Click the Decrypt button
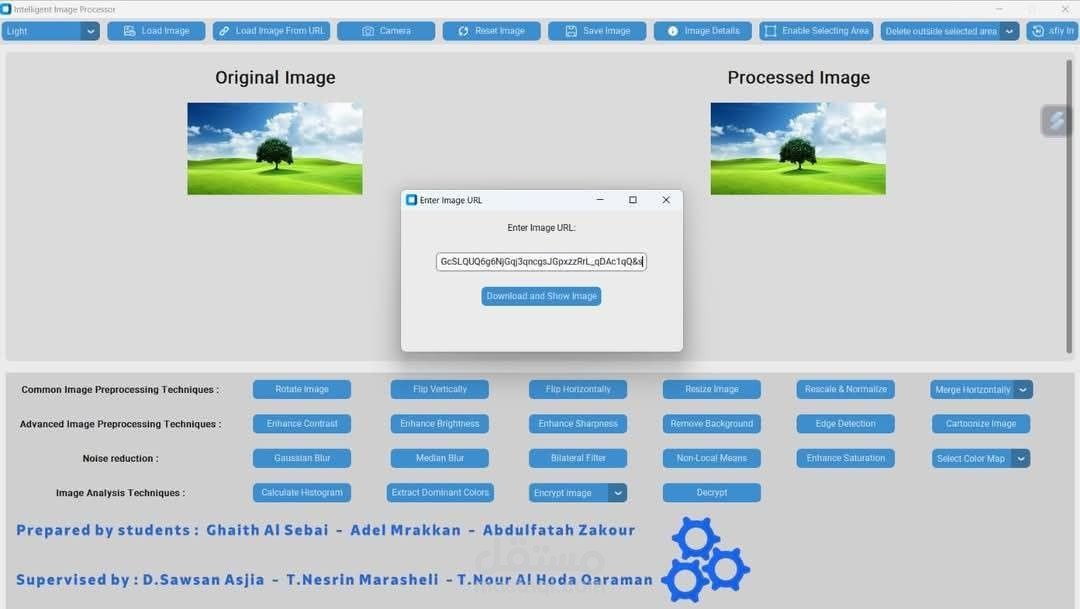This screenshot has width=1080, height=609. point(712,493)
